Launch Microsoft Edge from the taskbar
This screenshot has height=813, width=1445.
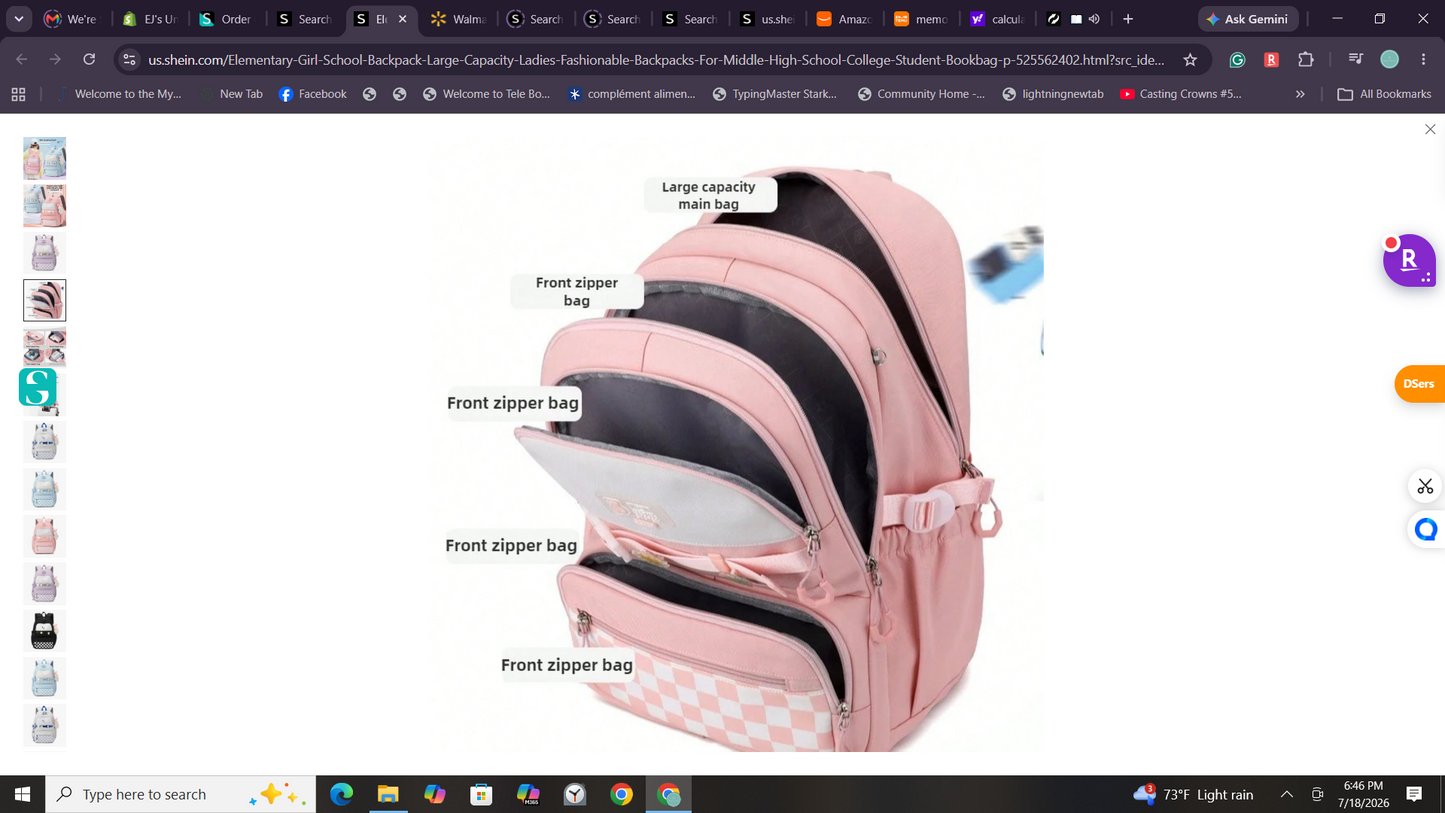point(342,794)
